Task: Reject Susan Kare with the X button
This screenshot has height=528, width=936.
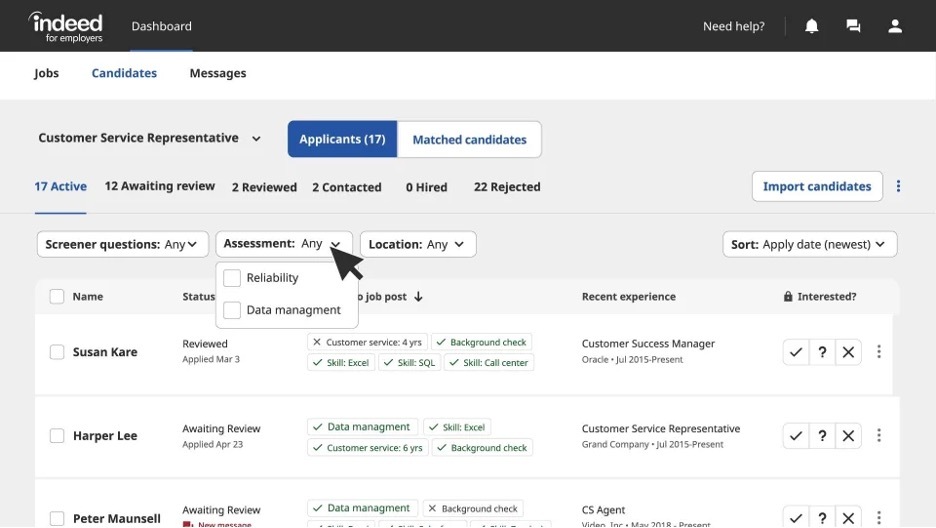Action: tap(848, 352)
